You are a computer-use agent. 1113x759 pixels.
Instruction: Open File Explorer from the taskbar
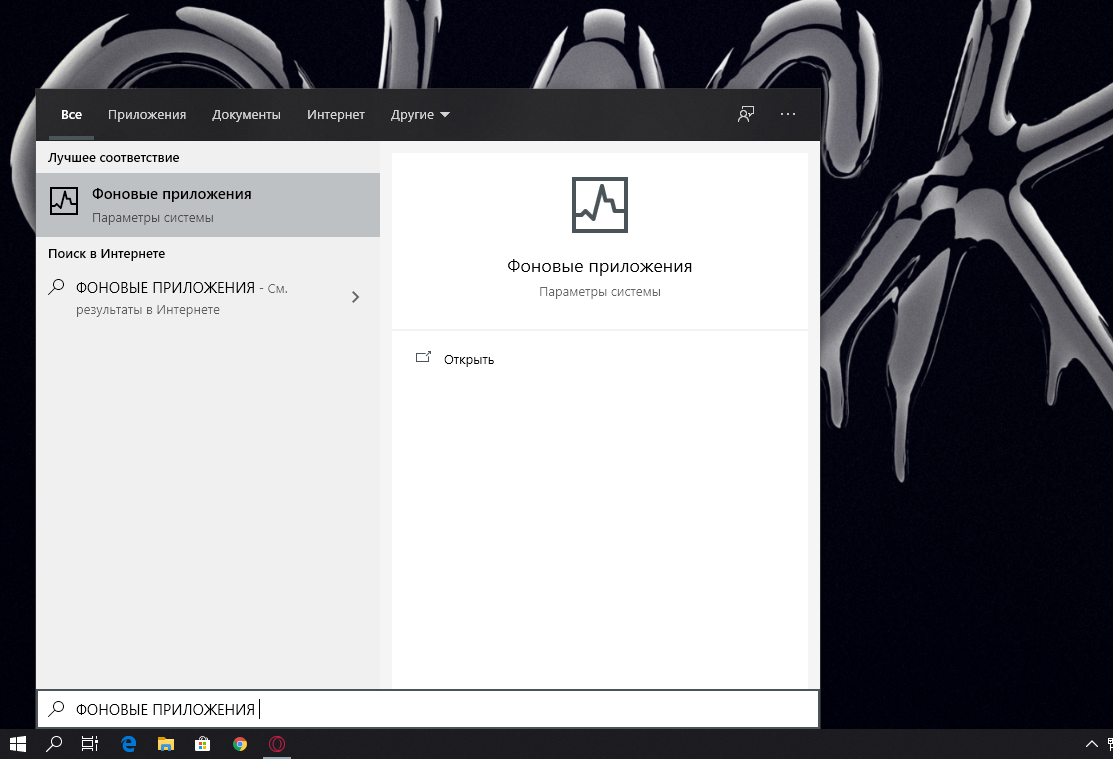click(165, 744)
